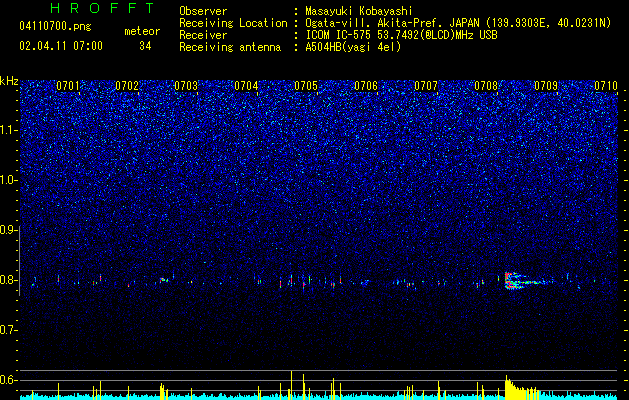The width and height of the screenshot is (629, 400).
Task: Click the 0703 time marker
Action: [186, 86]
